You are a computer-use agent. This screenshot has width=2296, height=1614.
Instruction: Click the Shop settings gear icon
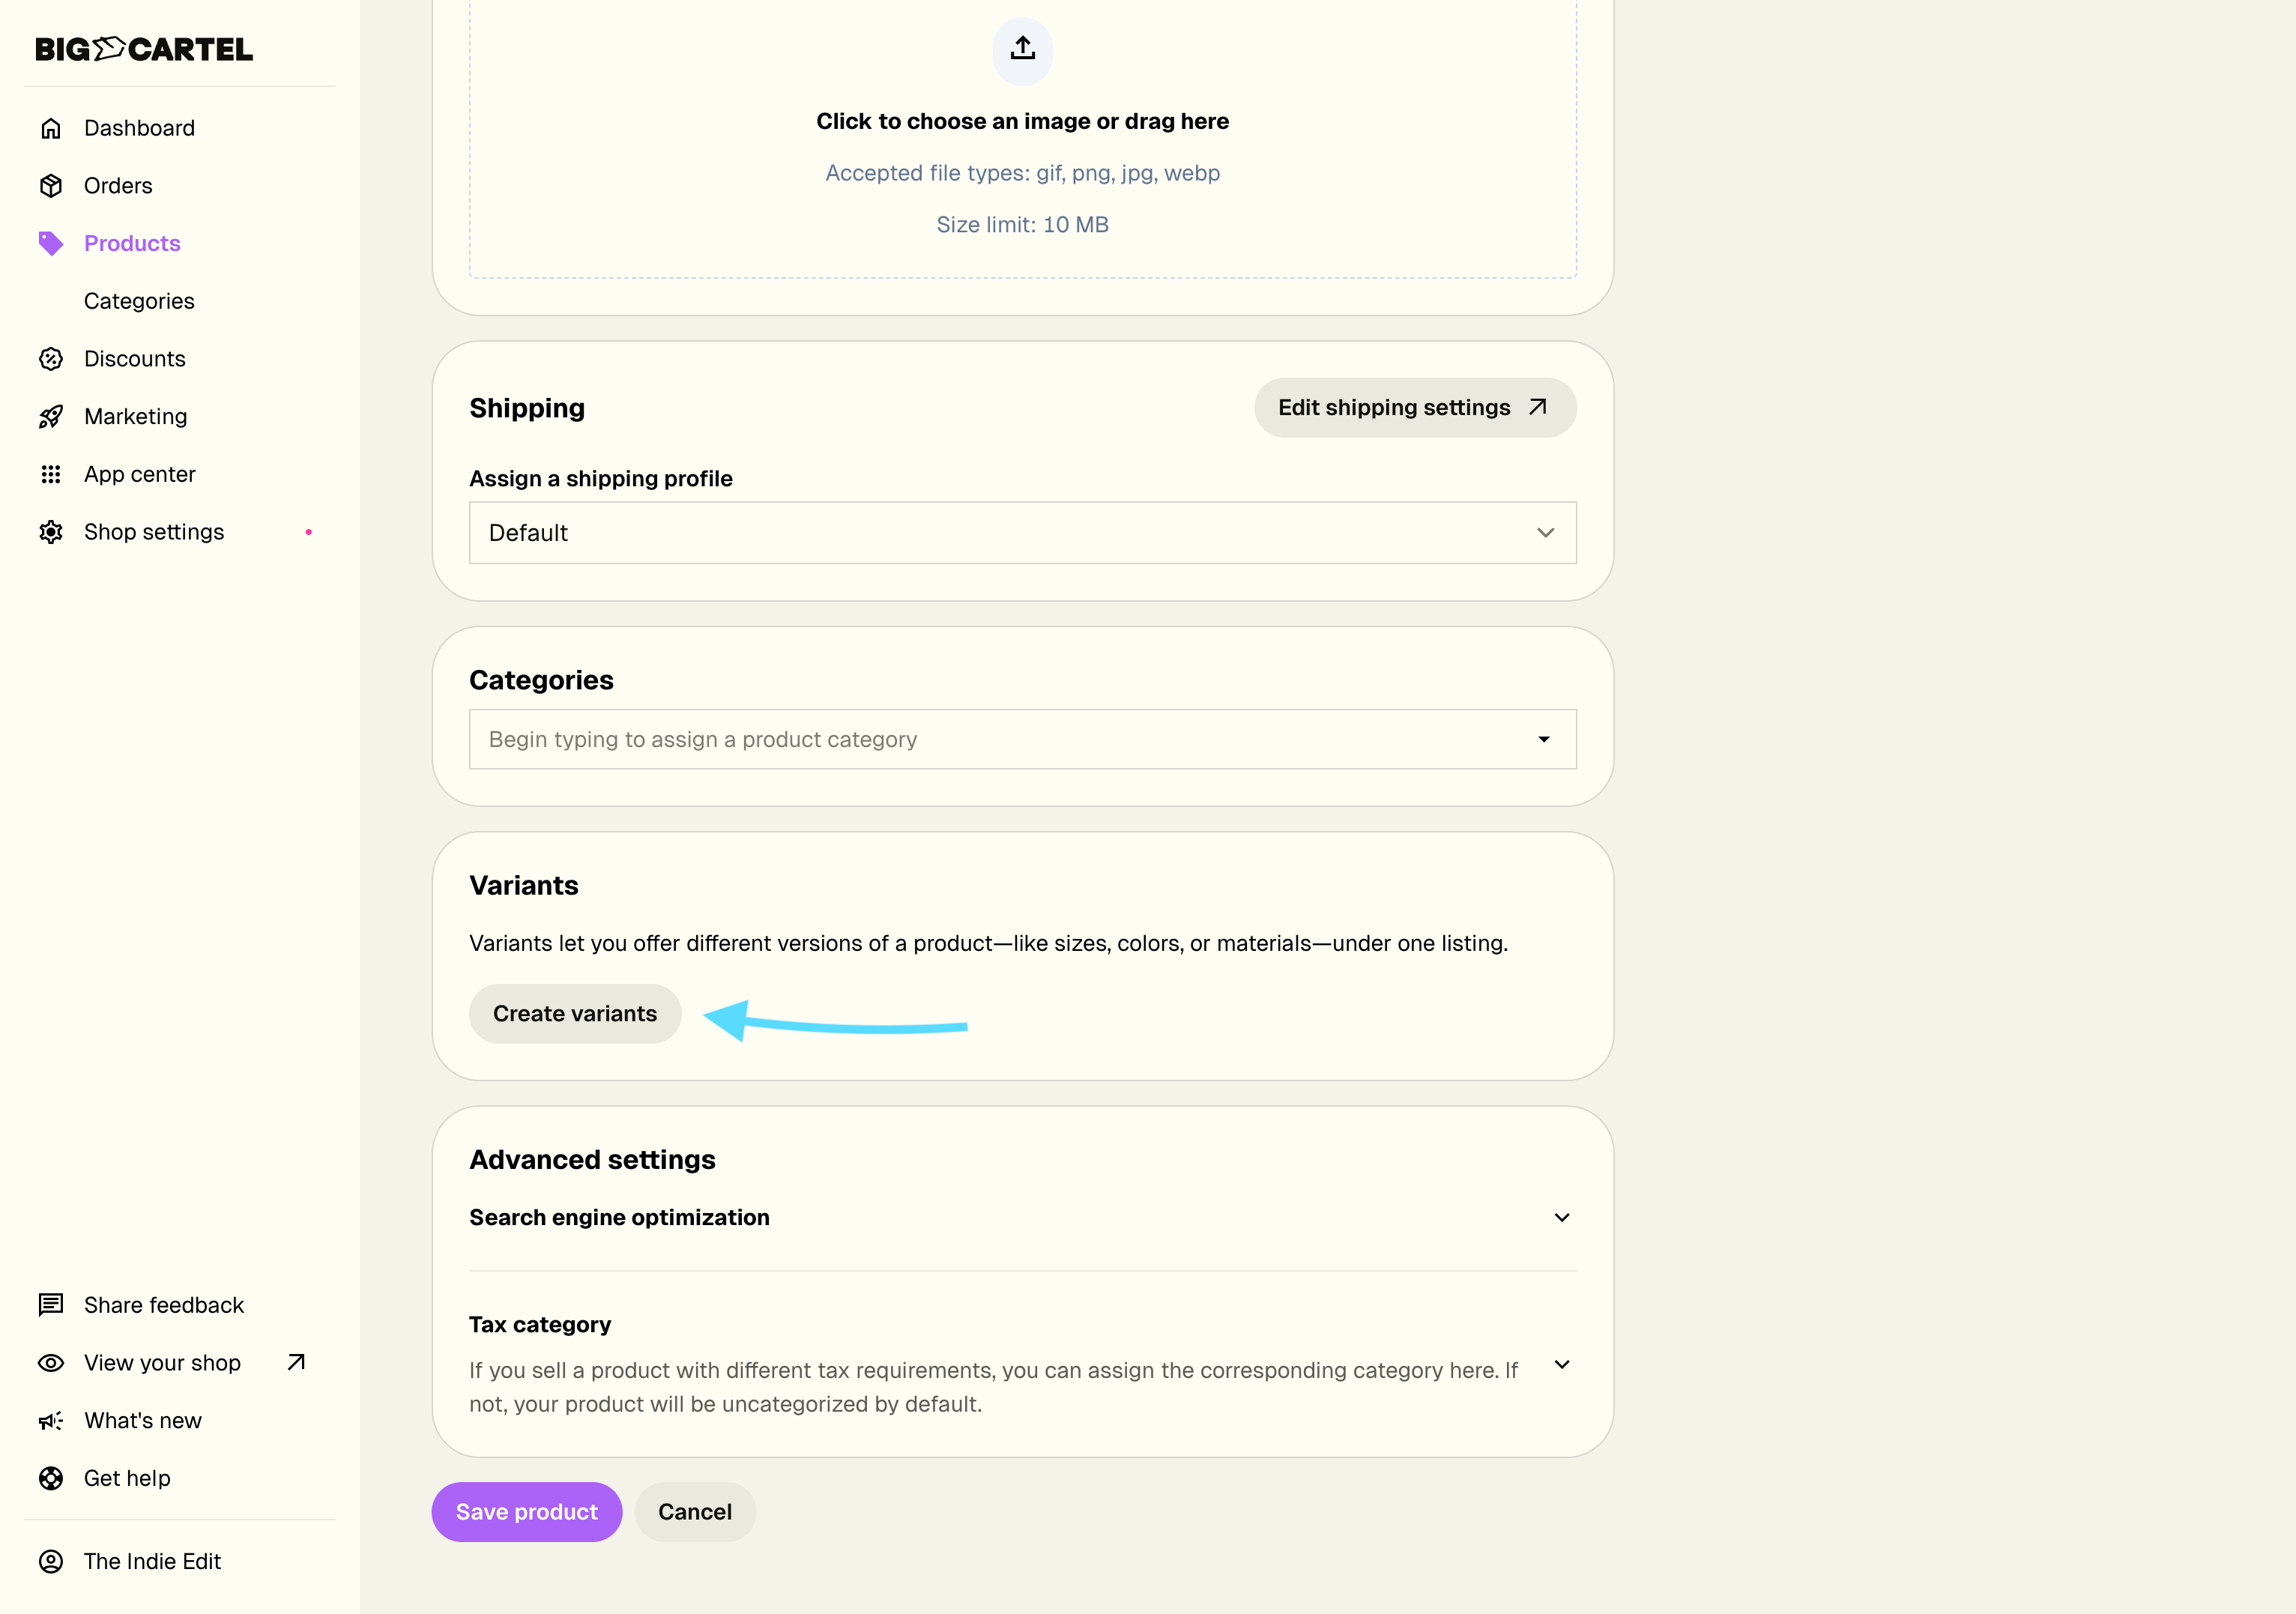51,532
